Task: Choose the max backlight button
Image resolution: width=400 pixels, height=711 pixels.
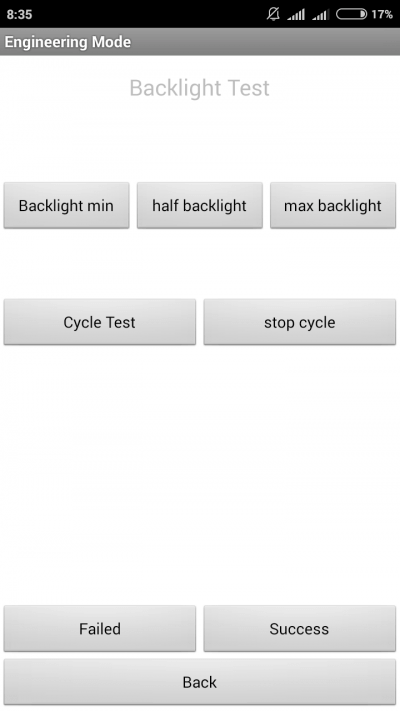Action: coord(333,205)
